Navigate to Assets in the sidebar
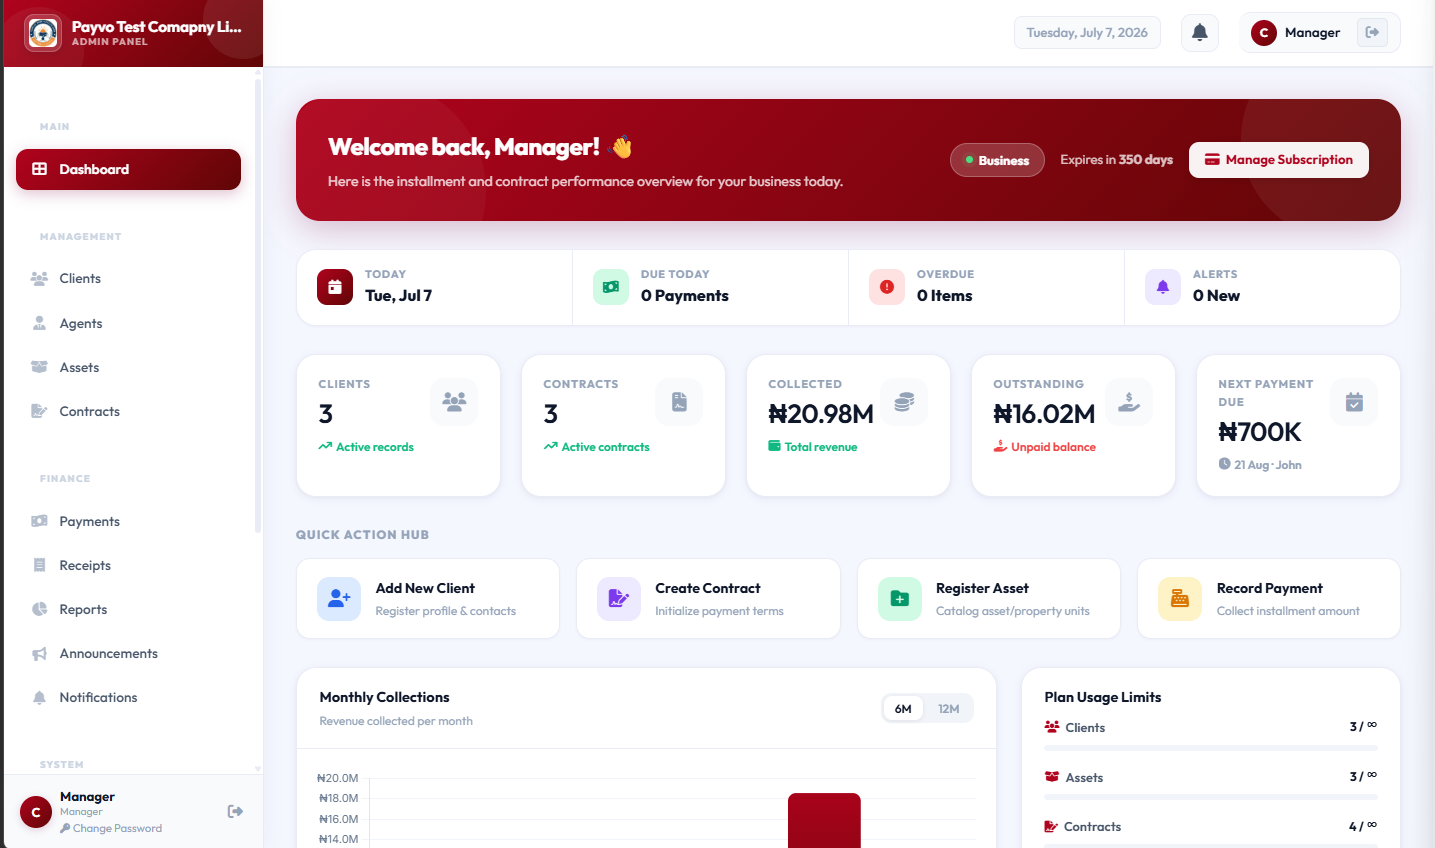This screenshot has width=1435, height=848. click(128, 367)
